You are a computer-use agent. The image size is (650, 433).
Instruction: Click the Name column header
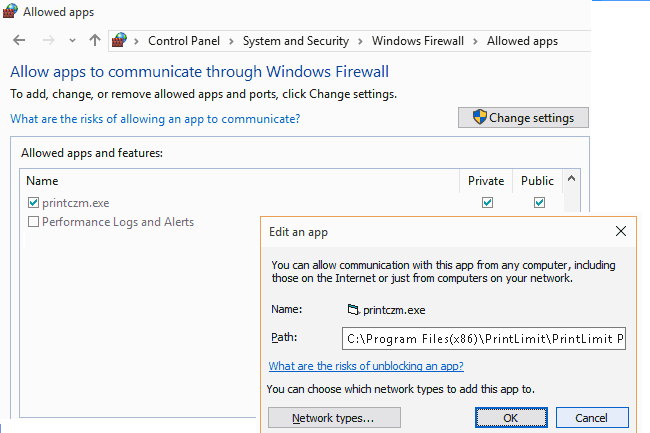[42, 181]
